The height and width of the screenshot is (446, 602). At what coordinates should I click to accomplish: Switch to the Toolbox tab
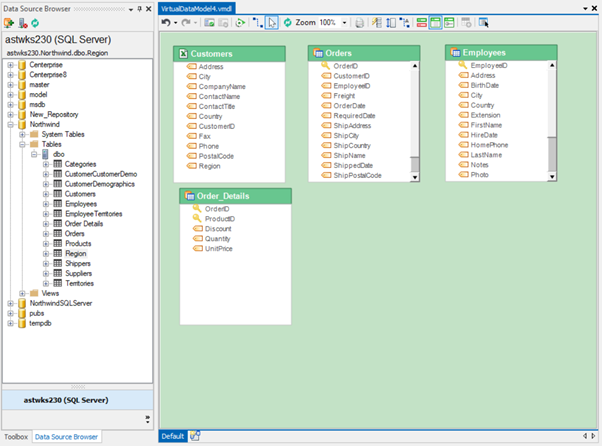click(x=15, y=437)
